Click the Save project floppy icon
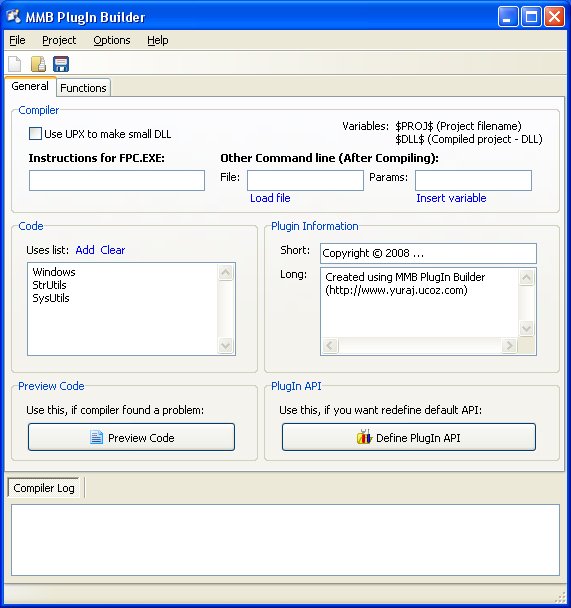 61,64
